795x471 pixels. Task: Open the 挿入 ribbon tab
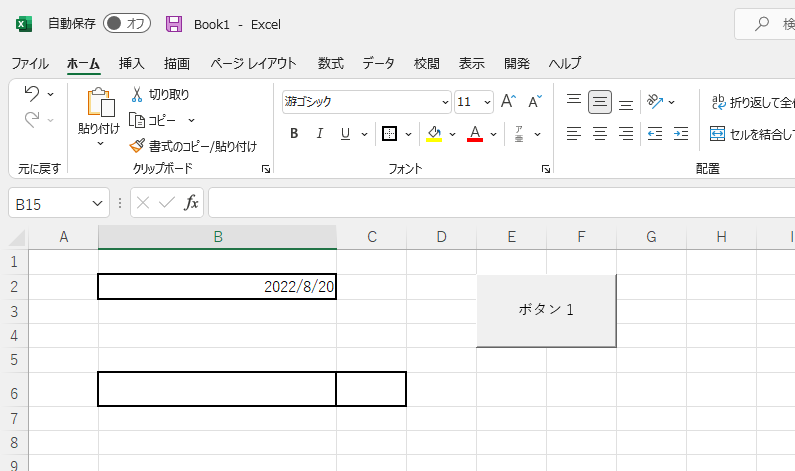(132, 63)
